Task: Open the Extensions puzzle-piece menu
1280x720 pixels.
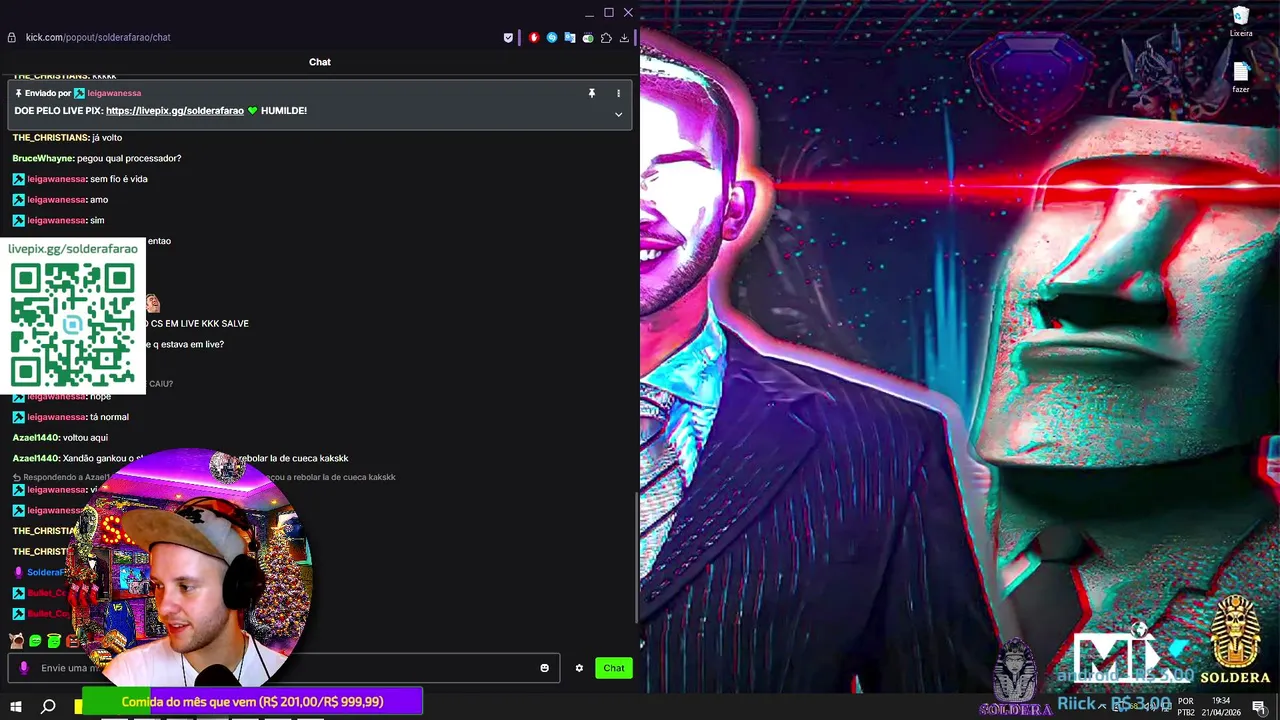Action: pyautogui.click(x=606, y=38)
